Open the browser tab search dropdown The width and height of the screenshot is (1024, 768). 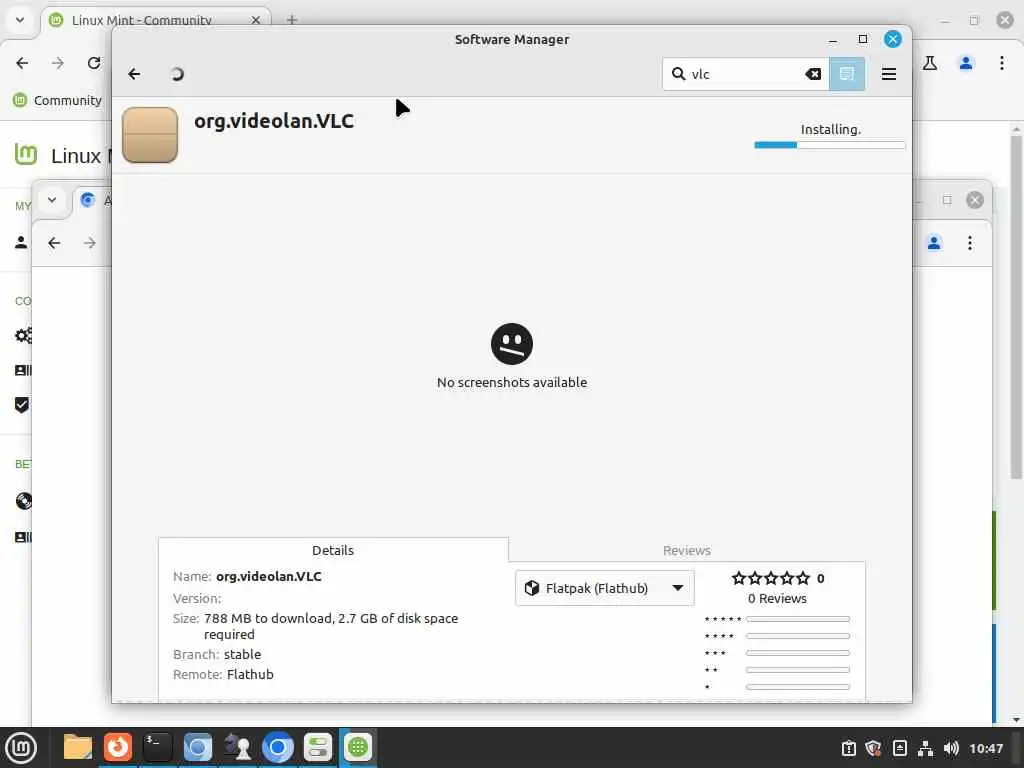coord(20,20)
